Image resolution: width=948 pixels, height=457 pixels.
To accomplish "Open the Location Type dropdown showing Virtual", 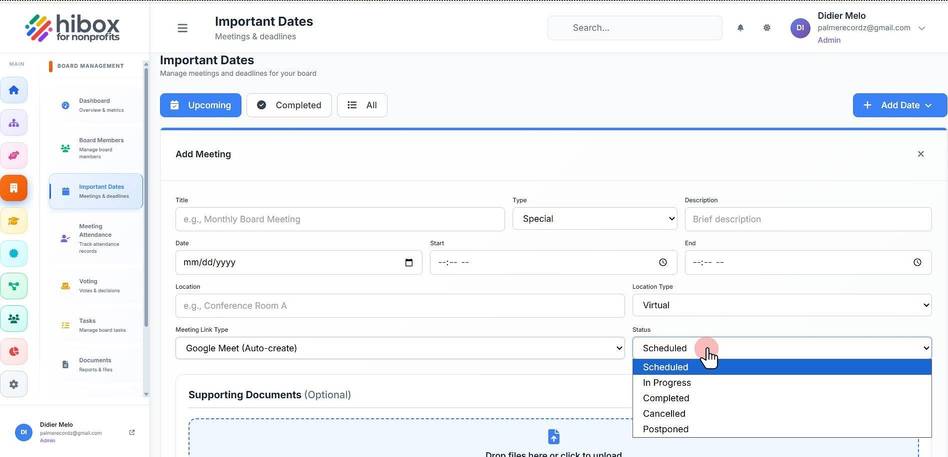I will [782, 305].
